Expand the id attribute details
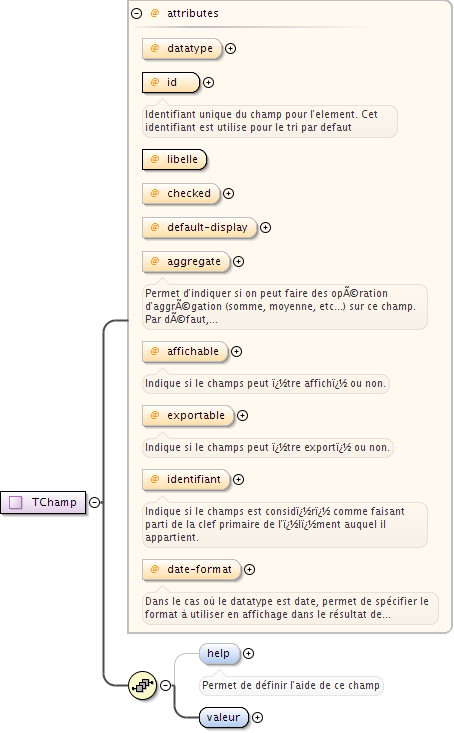 209,82
